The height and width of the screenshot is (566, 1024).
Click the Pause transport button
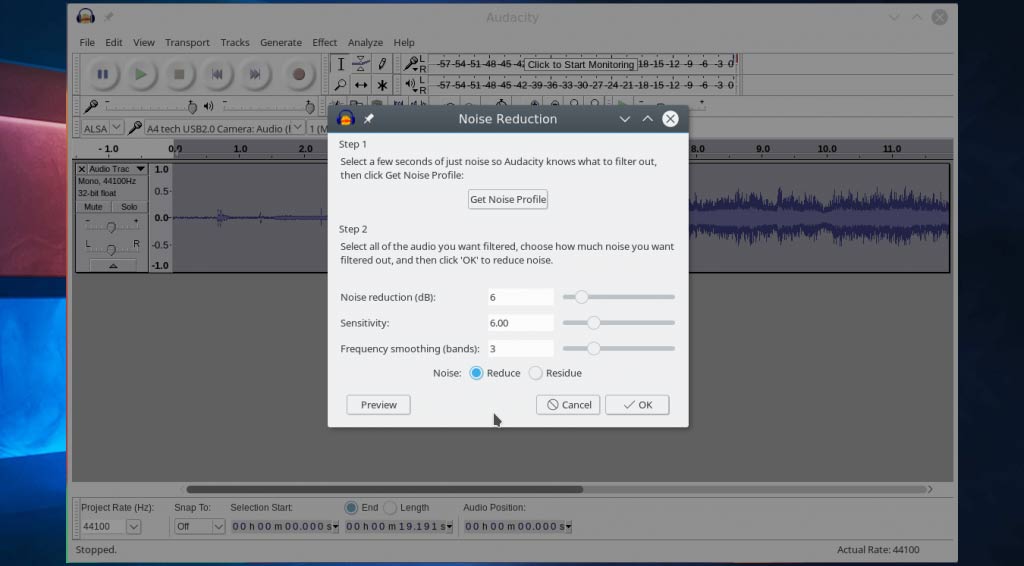tap(103, 74)
